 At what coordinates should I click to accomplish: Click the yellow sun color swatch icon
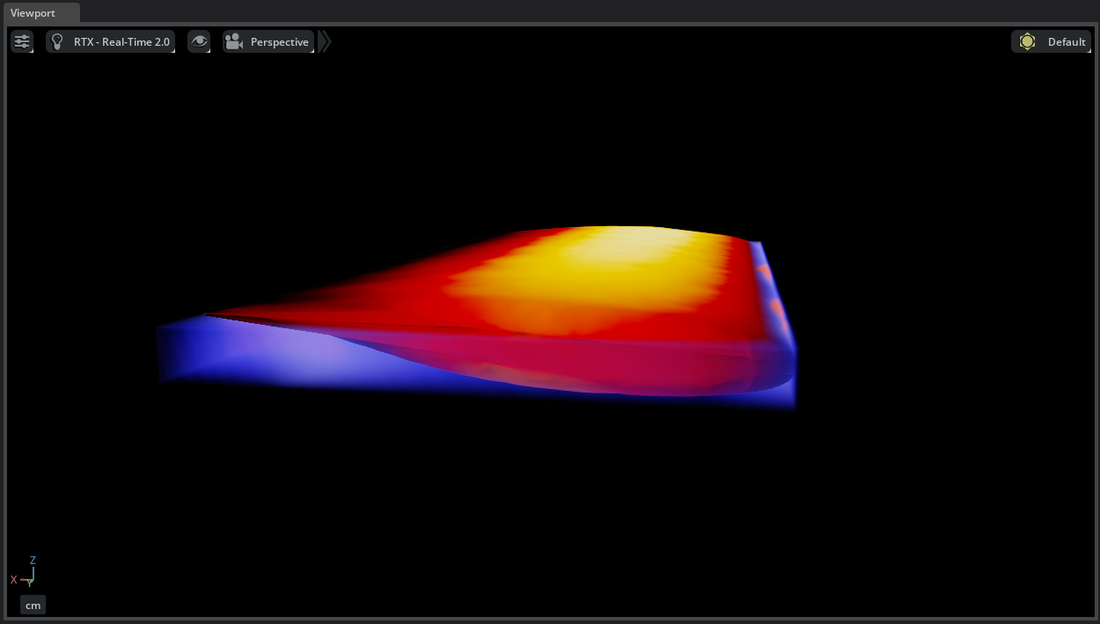pyautogui.click(x=1027, y=41)
